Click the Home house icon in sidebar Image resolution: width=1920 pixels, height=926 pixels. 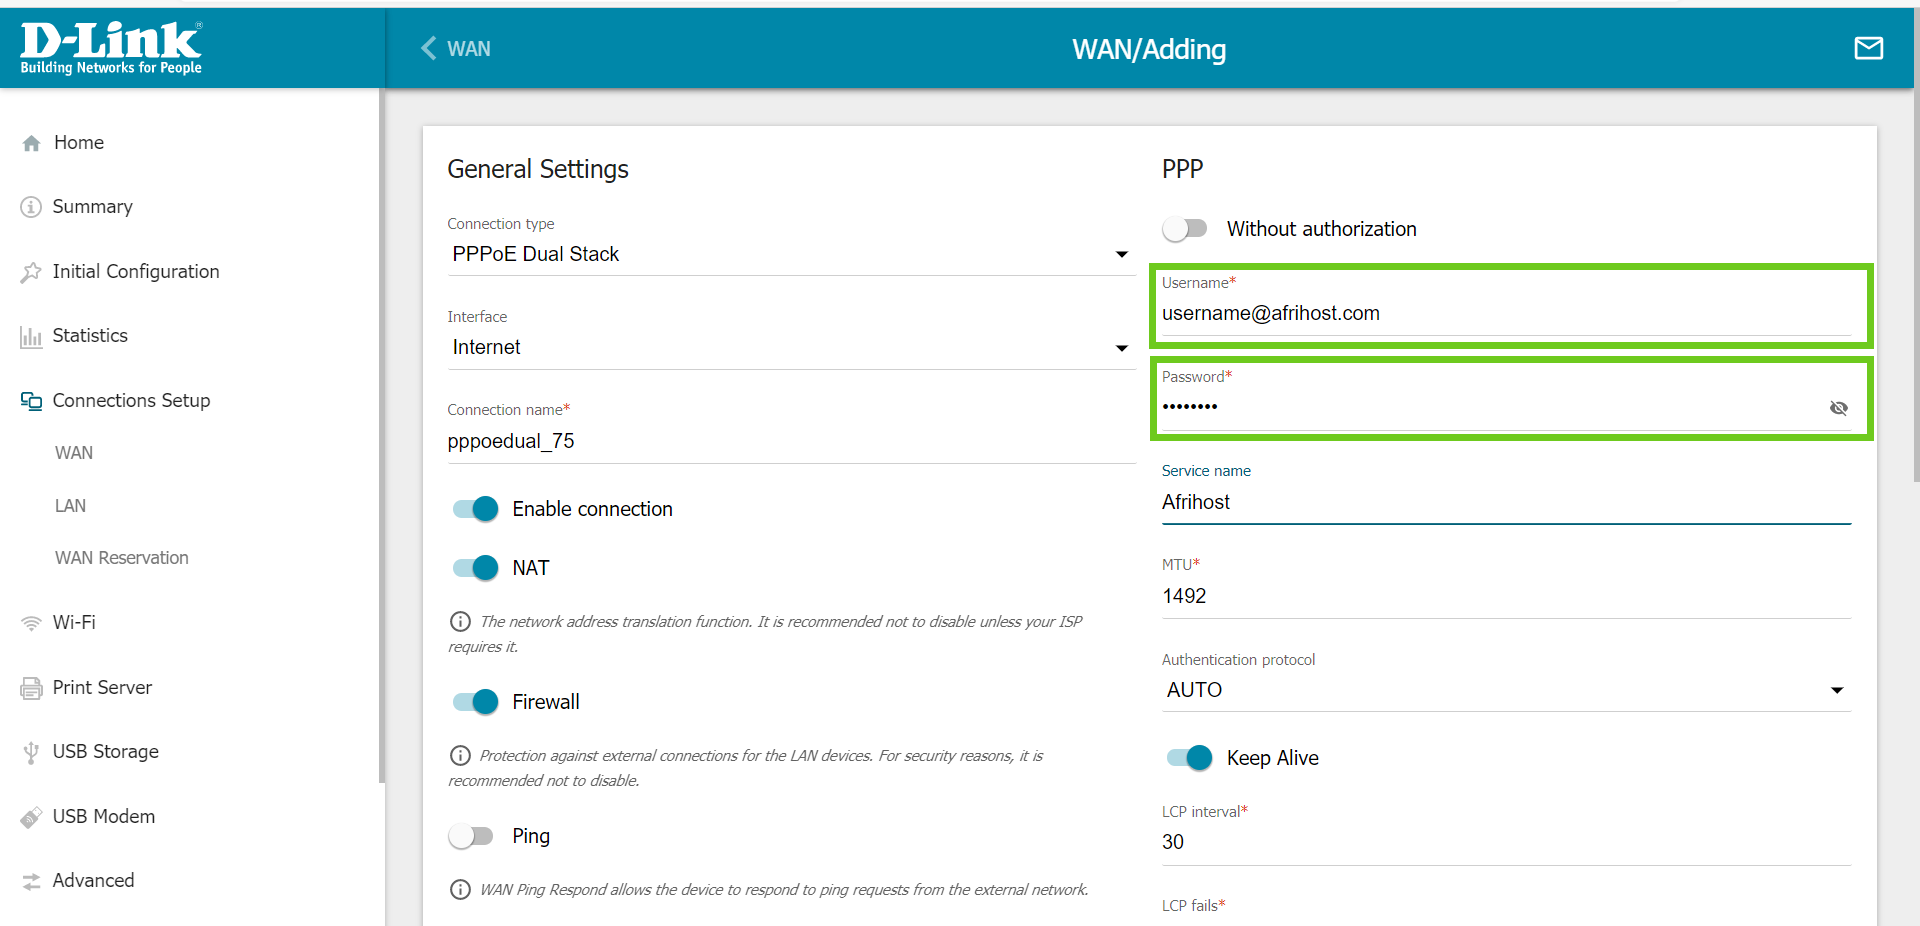32,143
